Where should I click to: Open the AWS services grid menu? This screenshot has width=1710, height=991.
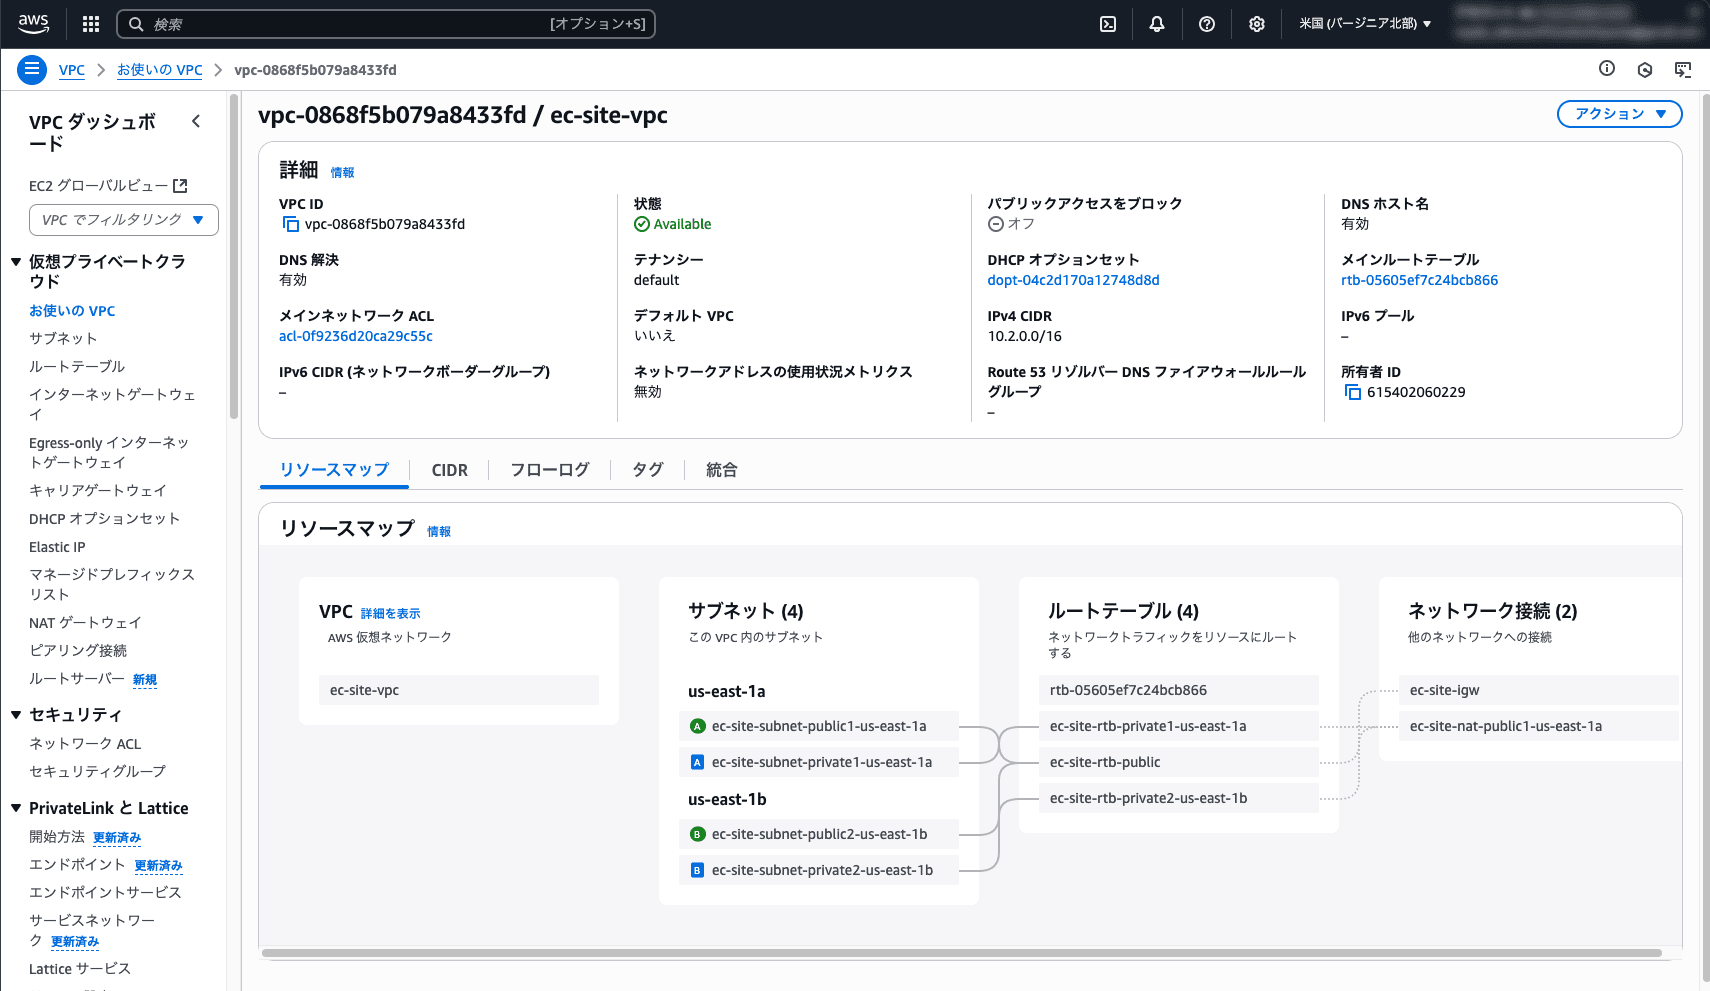click(x=91, y=24)
